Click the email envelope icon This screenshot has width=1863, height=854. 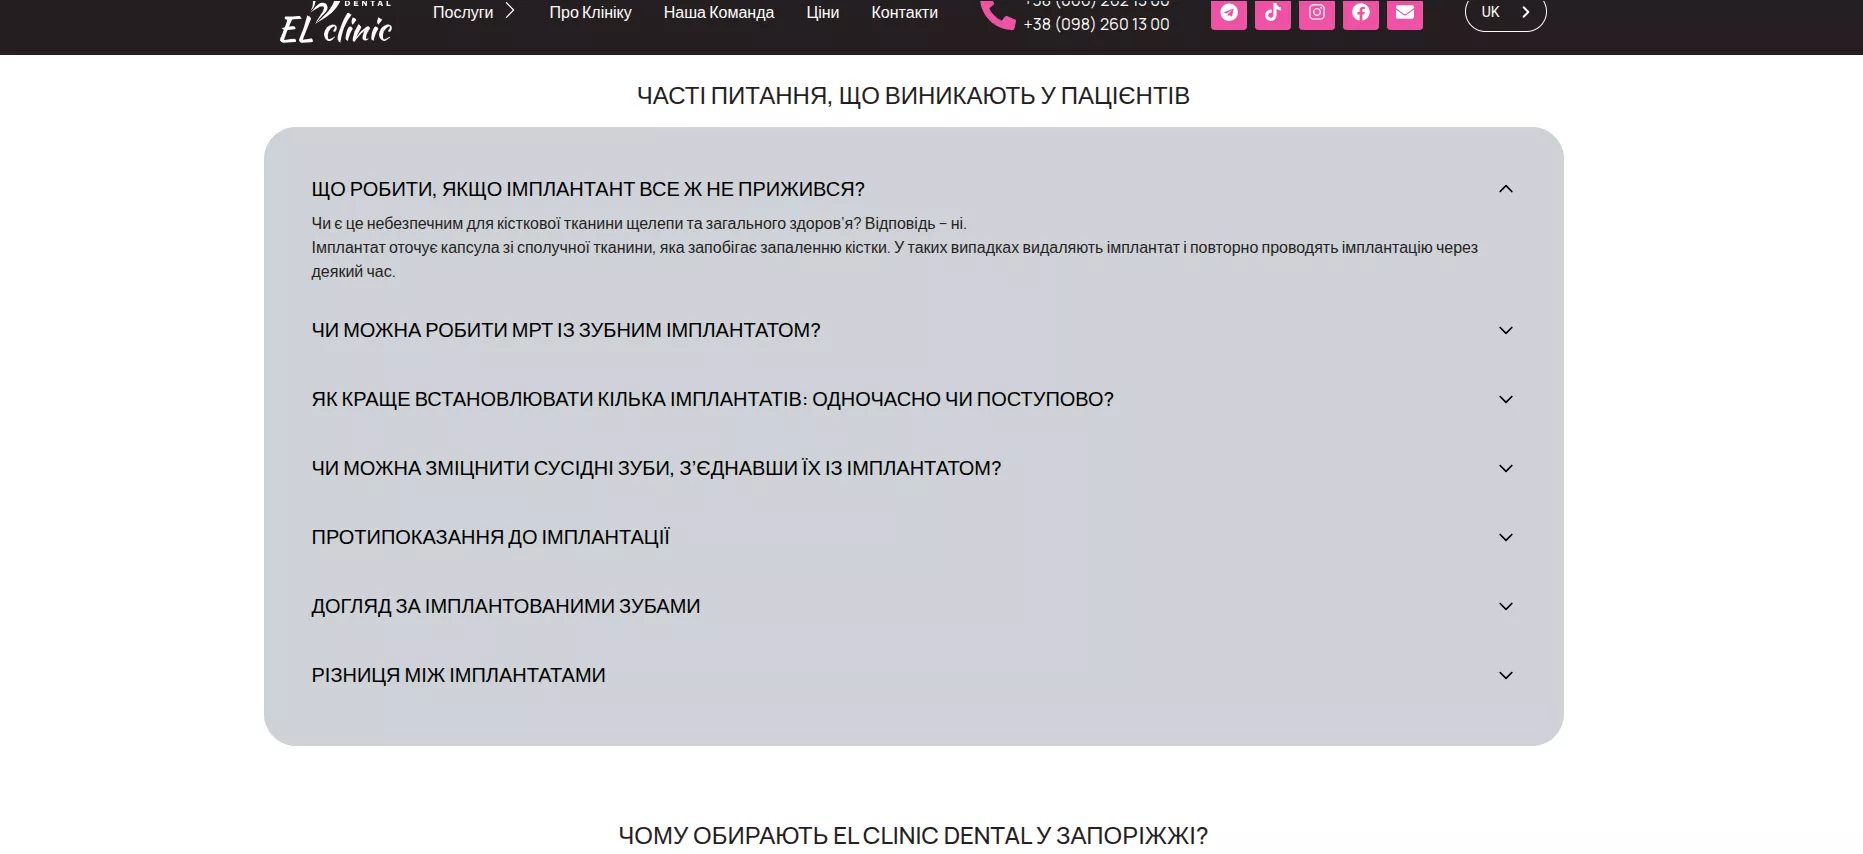click(1404, 13)
